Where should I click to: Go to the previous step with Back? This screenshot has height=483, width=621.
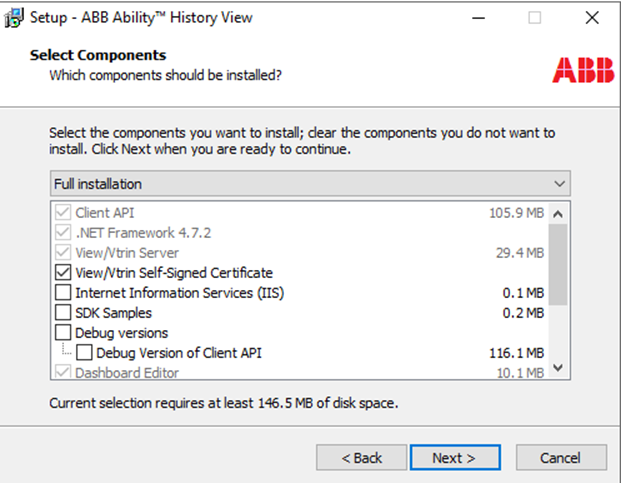(362, 458)
